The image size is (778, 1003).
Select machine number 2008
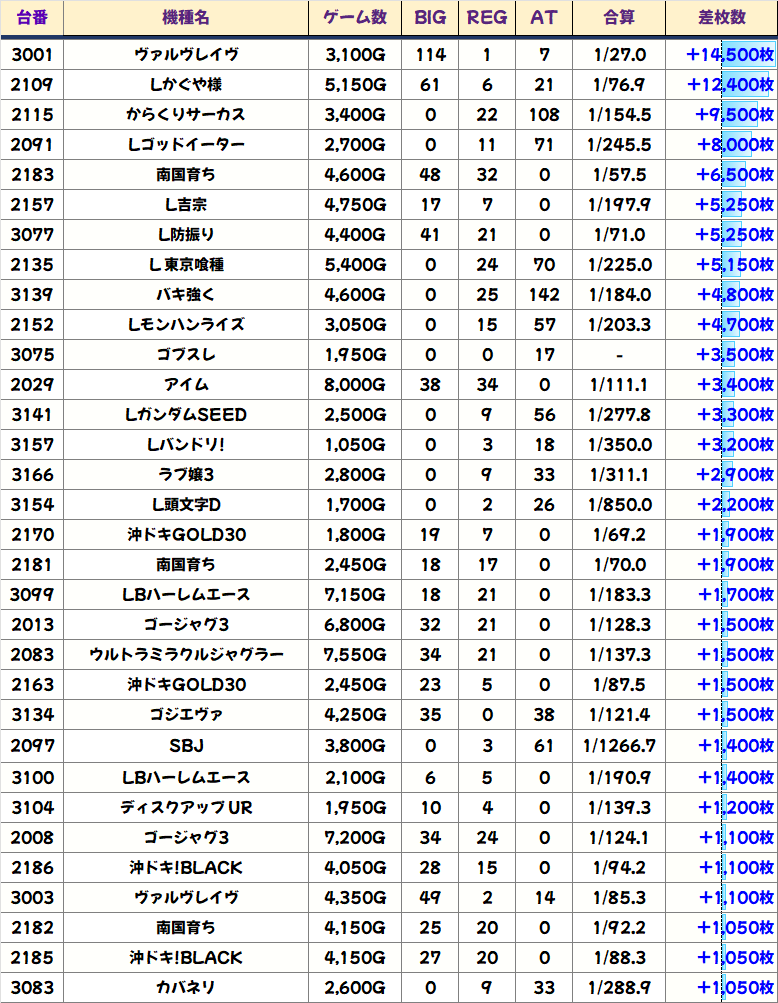32,839
